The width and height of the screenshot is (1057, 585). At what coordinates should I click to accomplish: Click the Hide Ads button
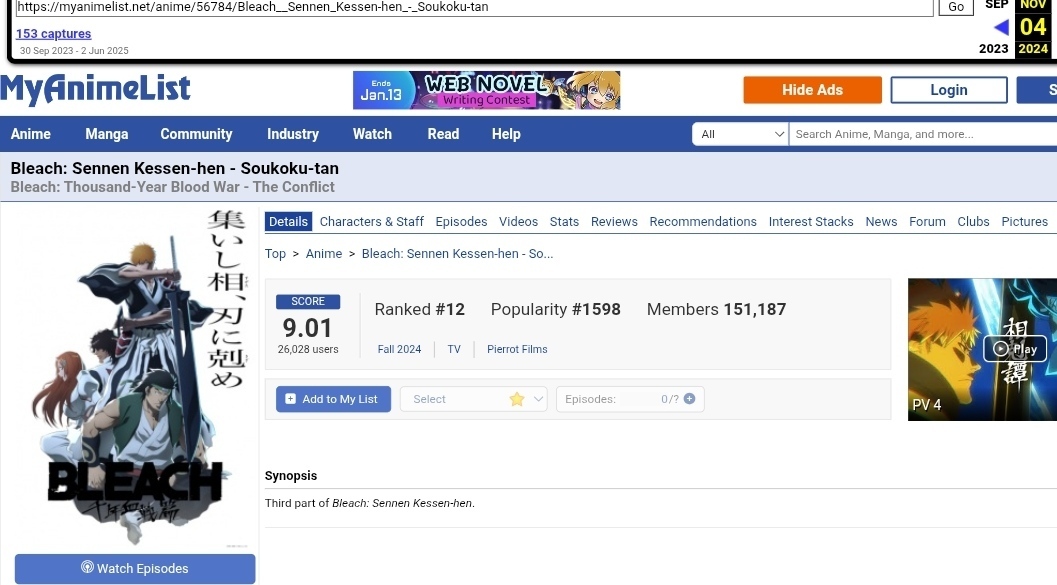click(812, 90)
